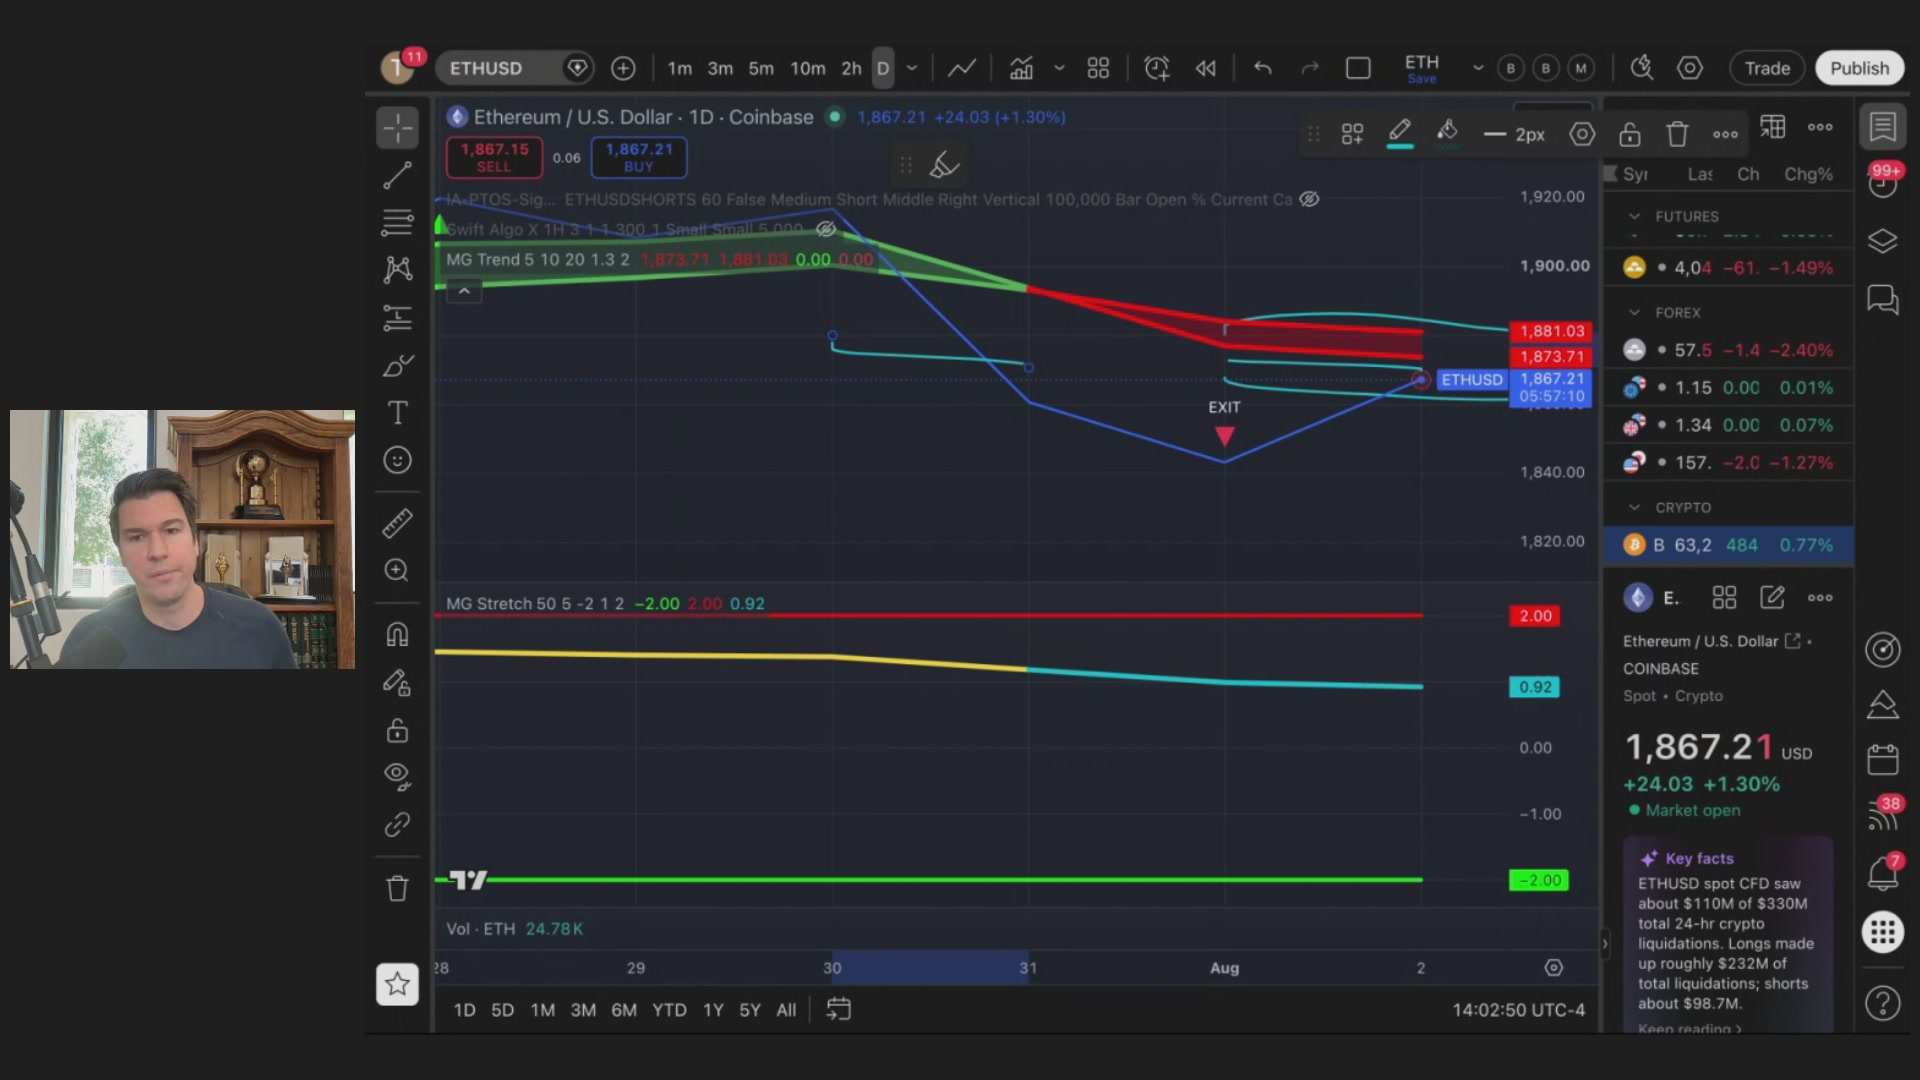The width and height of the screenshot is (1920, 1080).
Task: Click the bar replay rewind icon
Action: click(x=1206, y=68)
